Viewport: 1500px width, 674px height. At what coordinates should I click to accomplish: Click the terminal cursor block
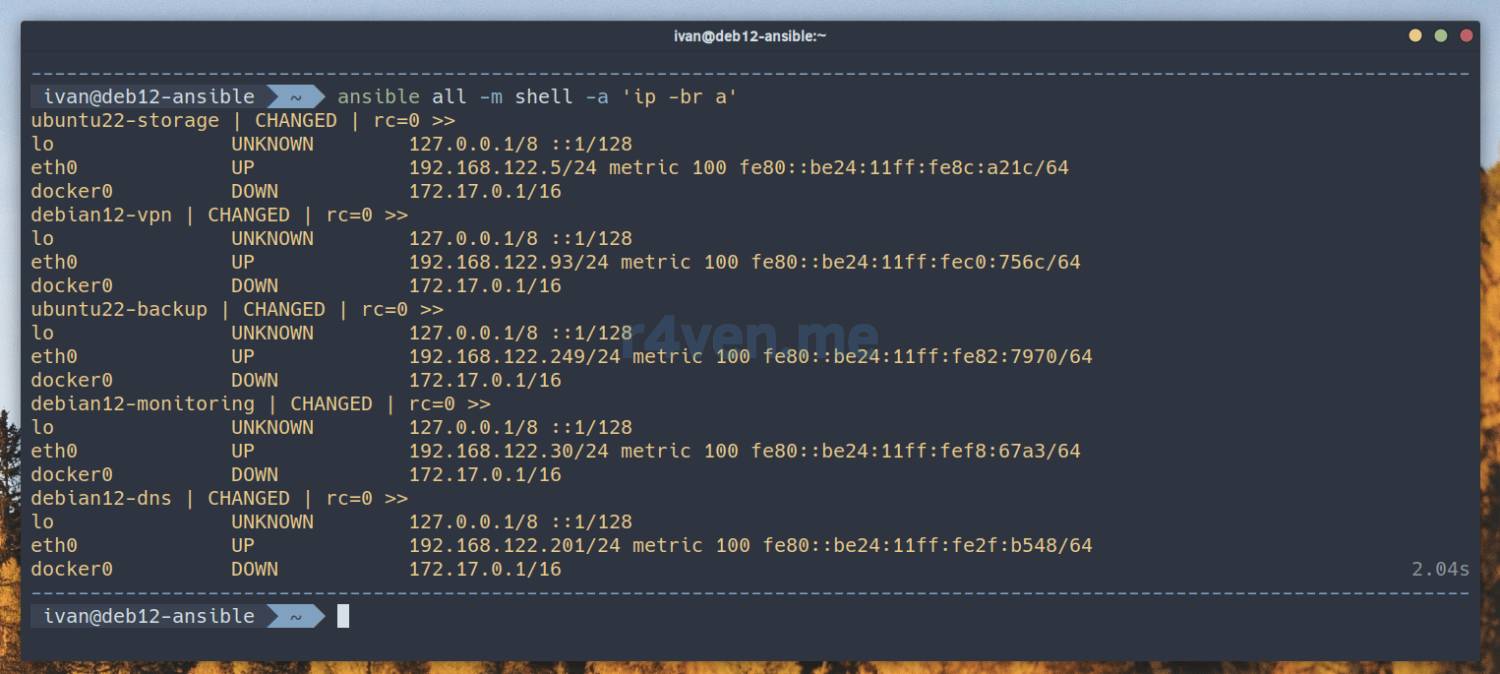pyautogui.click(x=343, y=617)
